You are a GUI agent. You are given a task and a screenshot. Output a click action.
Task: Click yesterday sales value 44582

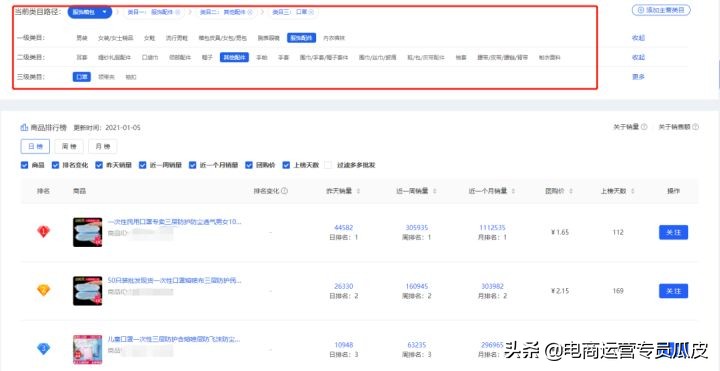[x=343, y=228]
